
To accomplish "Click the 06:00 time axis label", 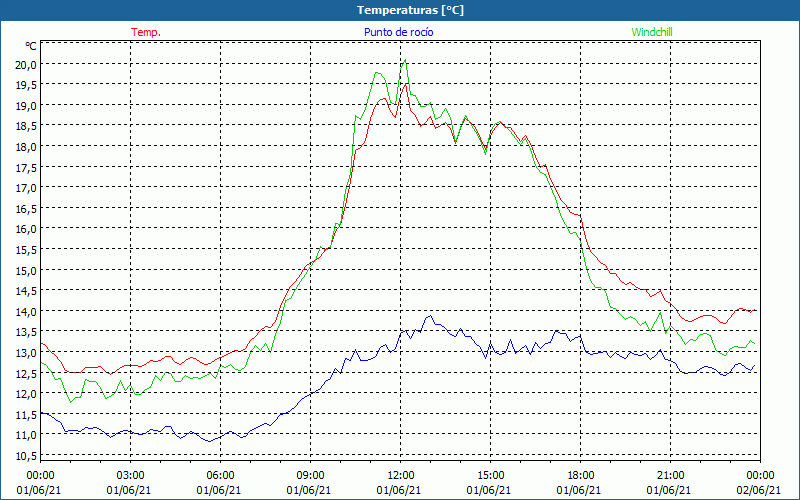I will coord(221,476).
